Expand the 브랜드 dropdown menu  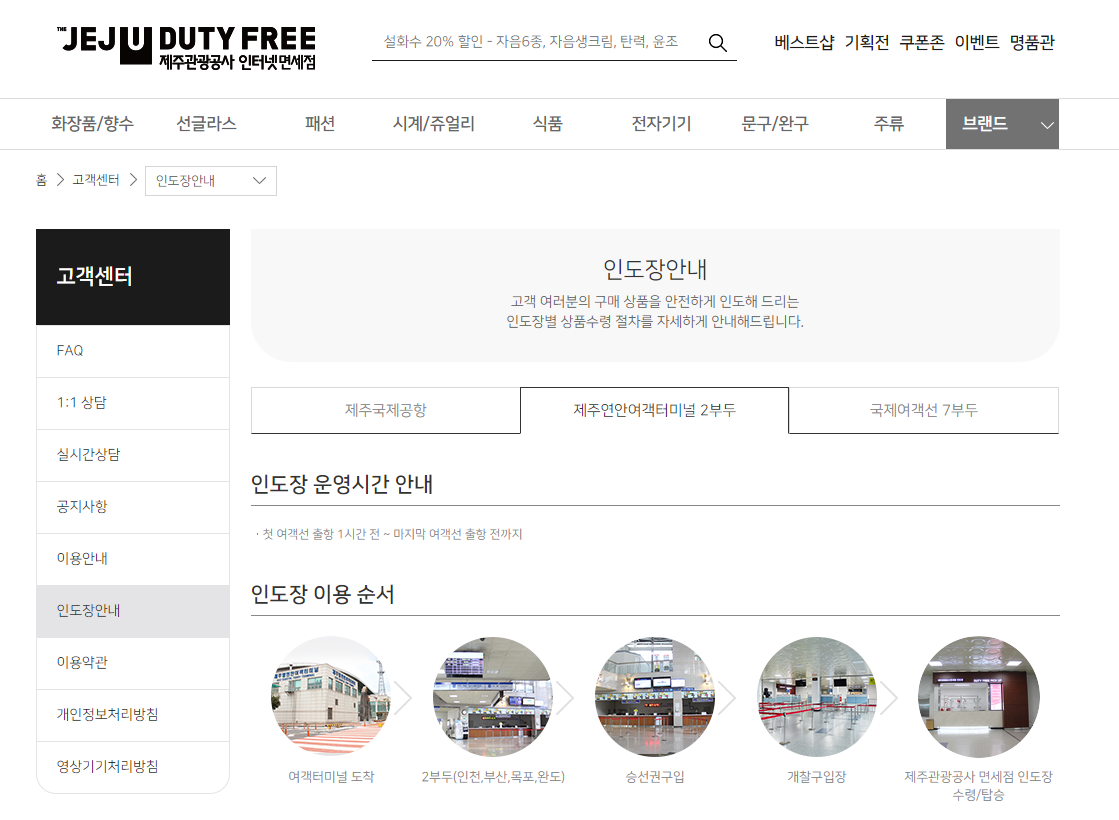pyautogui.click(x=1002, y=124)
